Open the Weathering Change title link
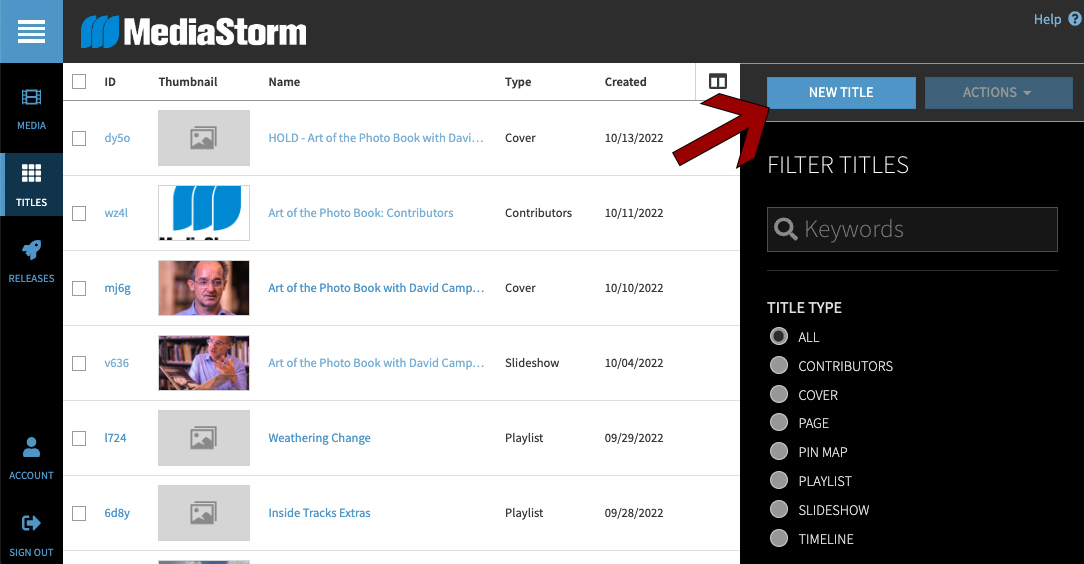This screenshot has width=1084, height=564. point(319,438)
